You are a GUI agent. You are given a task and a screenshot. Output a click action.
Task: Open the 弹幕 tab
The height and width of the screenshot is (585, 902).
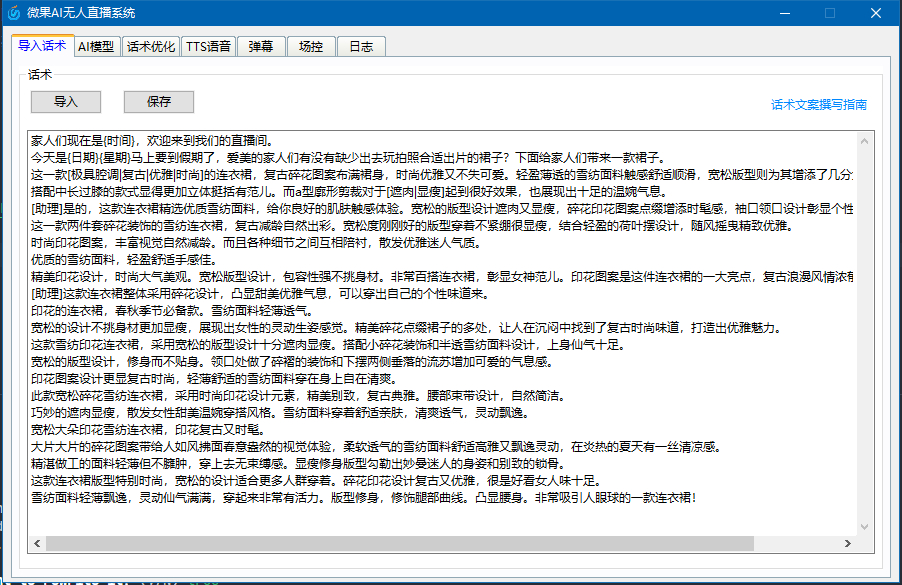261,45
